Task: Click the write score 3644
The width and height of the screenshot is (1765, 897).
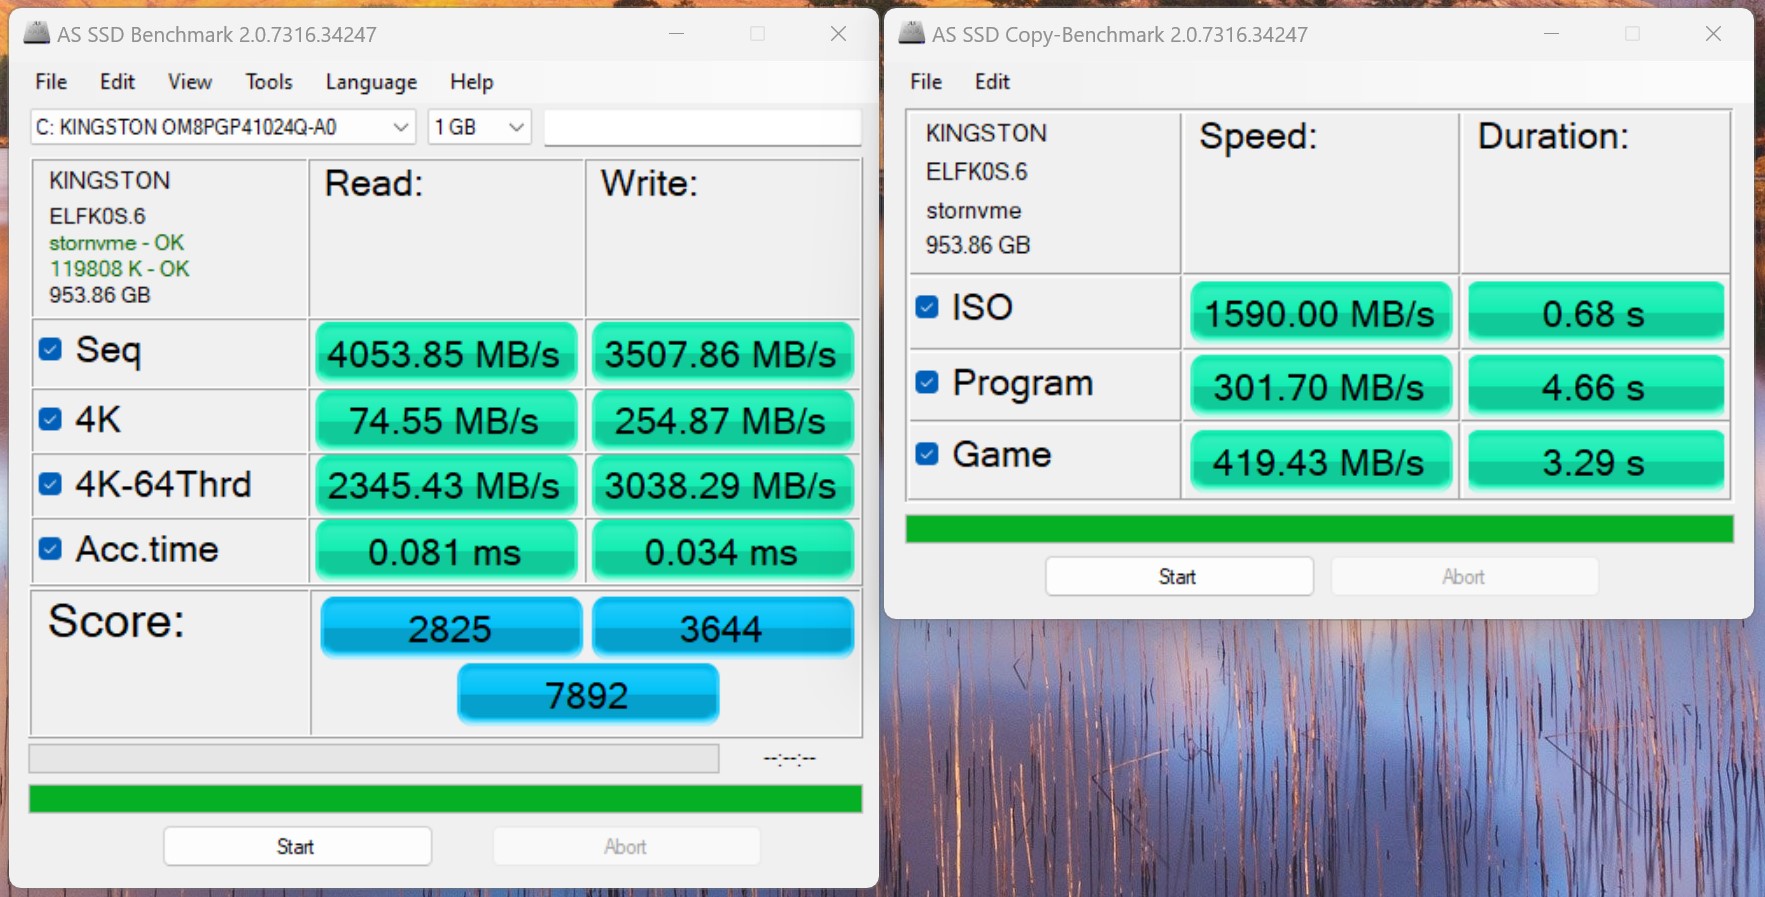Action: click(722, 628)
